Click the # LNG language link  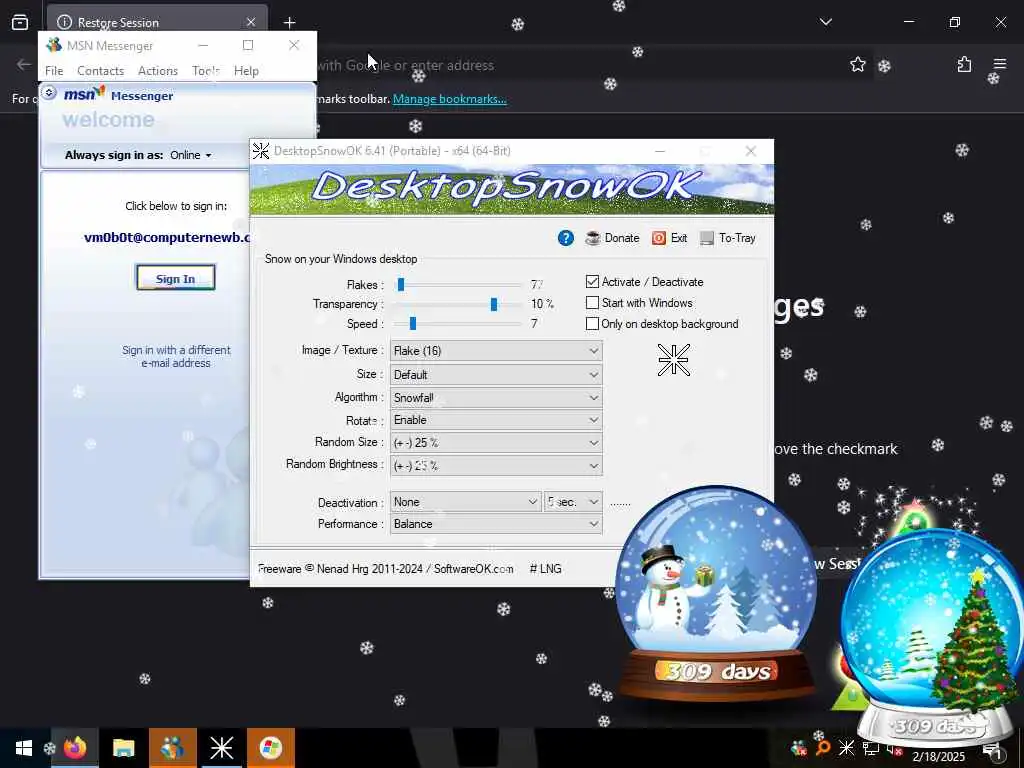point(545,569)
